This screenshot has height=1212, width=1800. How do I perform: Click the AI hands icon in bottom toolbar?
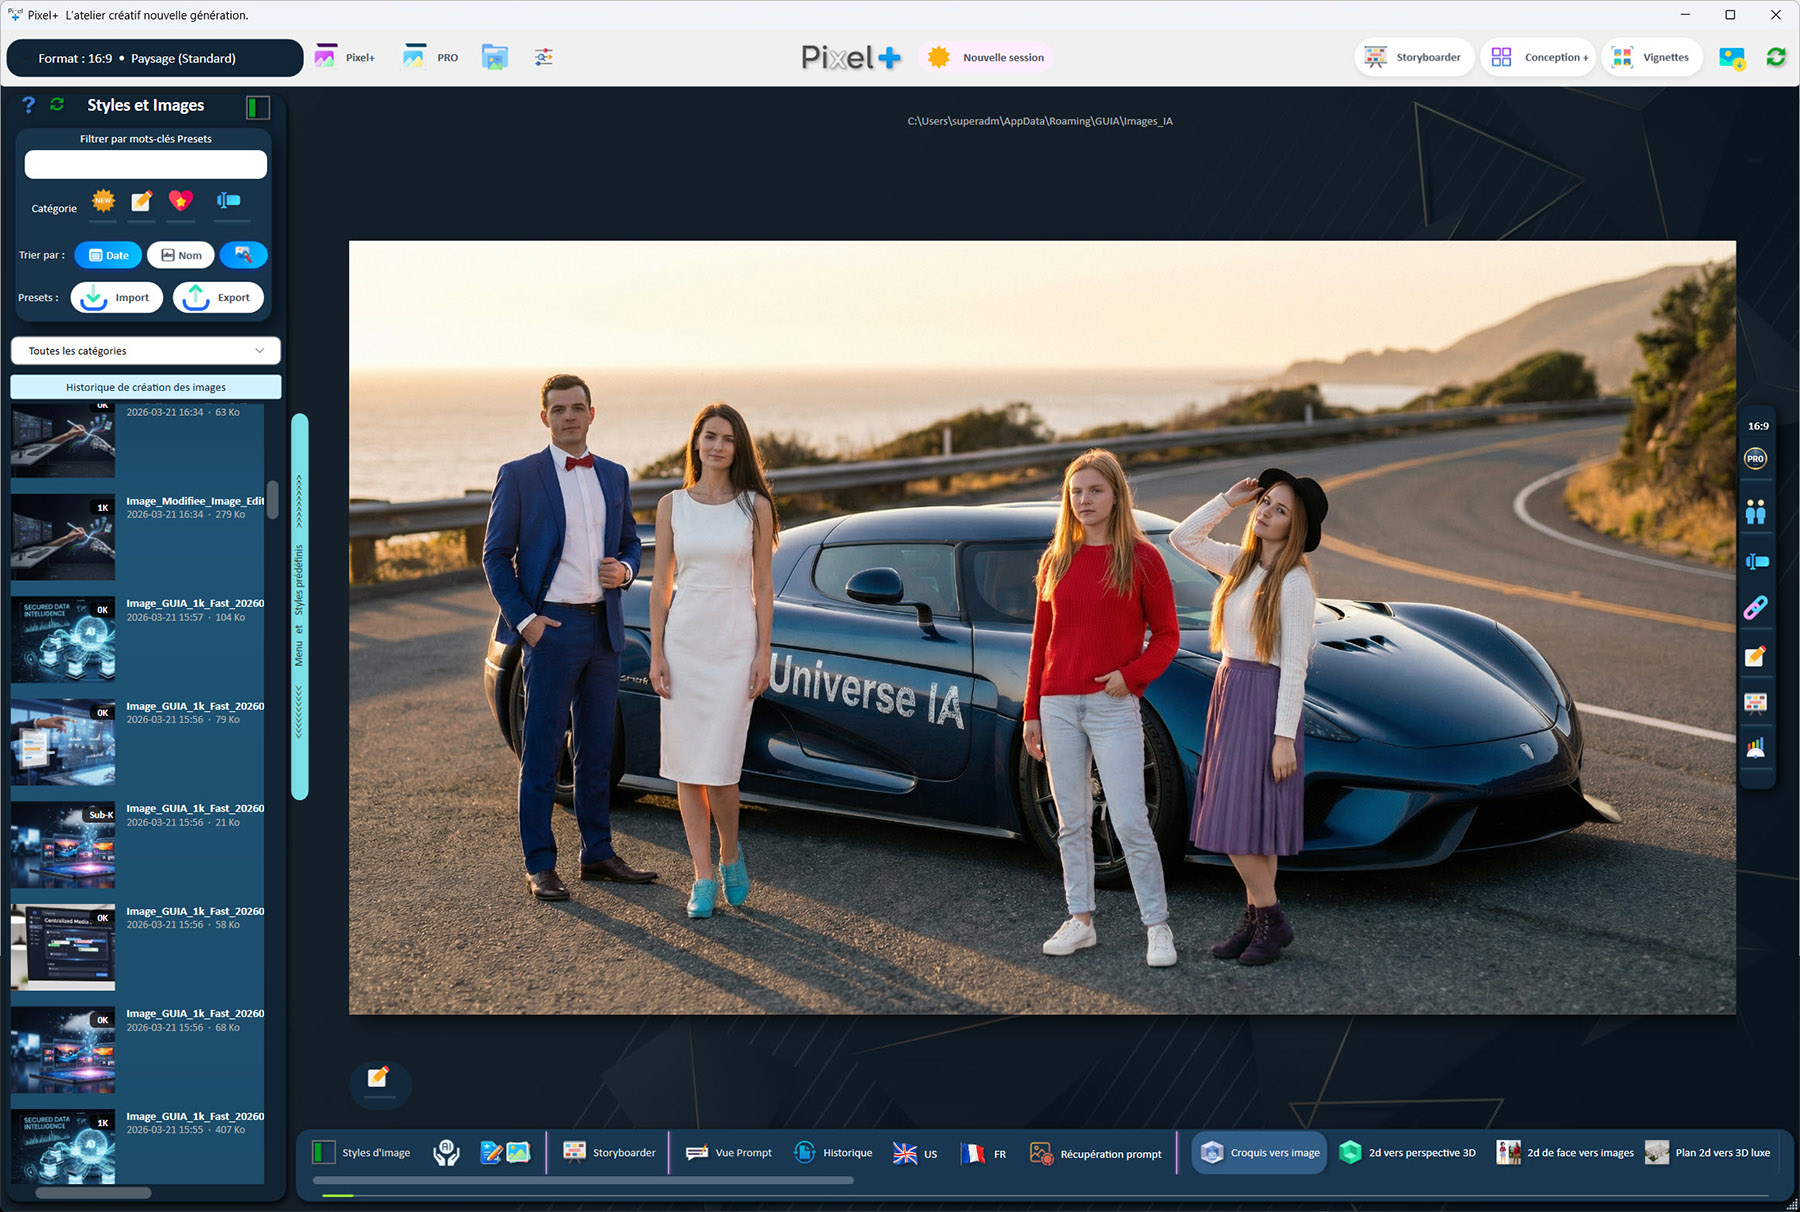click(446, 1153)
